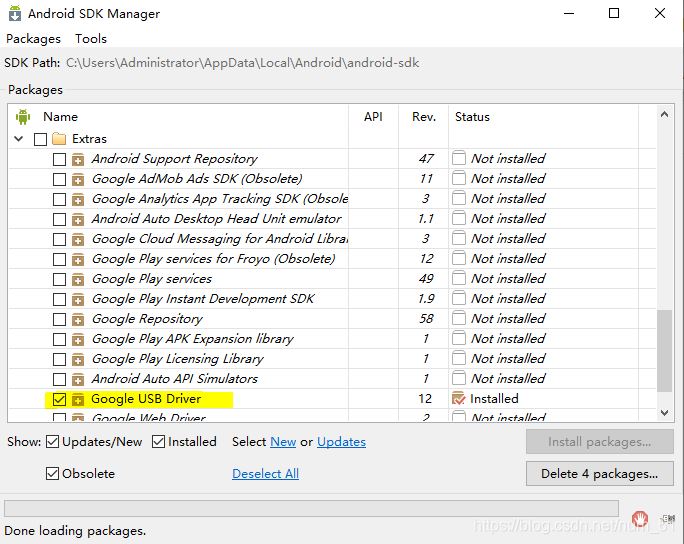This screenshot has height=544, width=684.
Task: Click the Select New link
Action: click(x=283, y=442)
